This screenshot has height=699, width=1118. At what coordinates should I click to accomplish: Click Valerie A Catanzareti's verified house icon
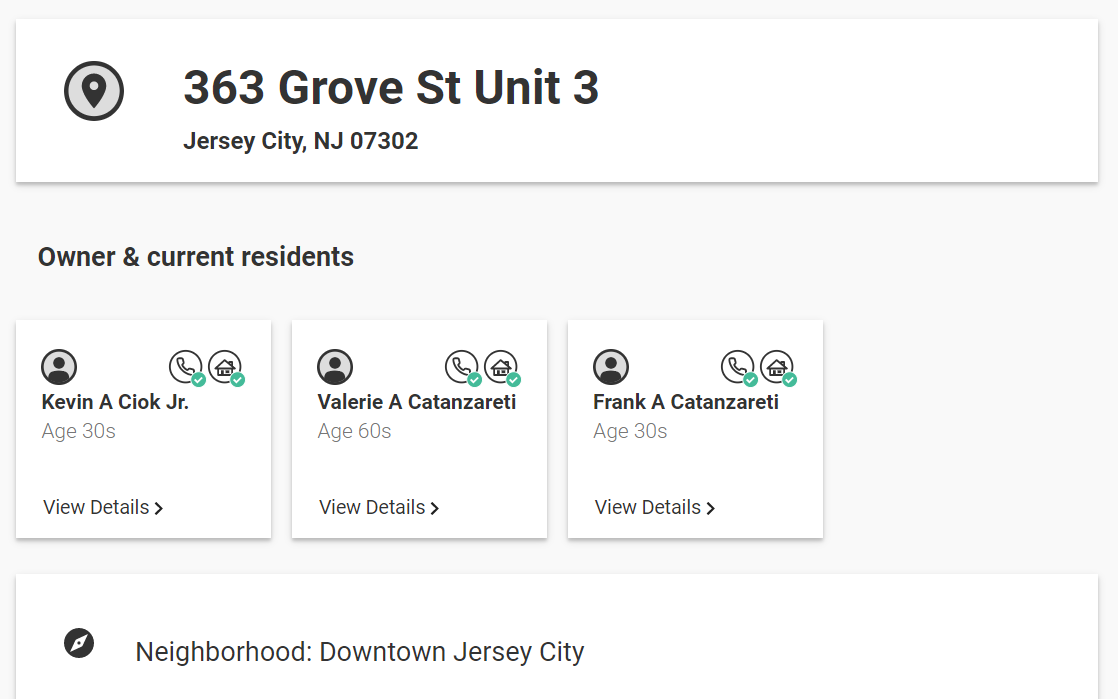pos(502,368)
